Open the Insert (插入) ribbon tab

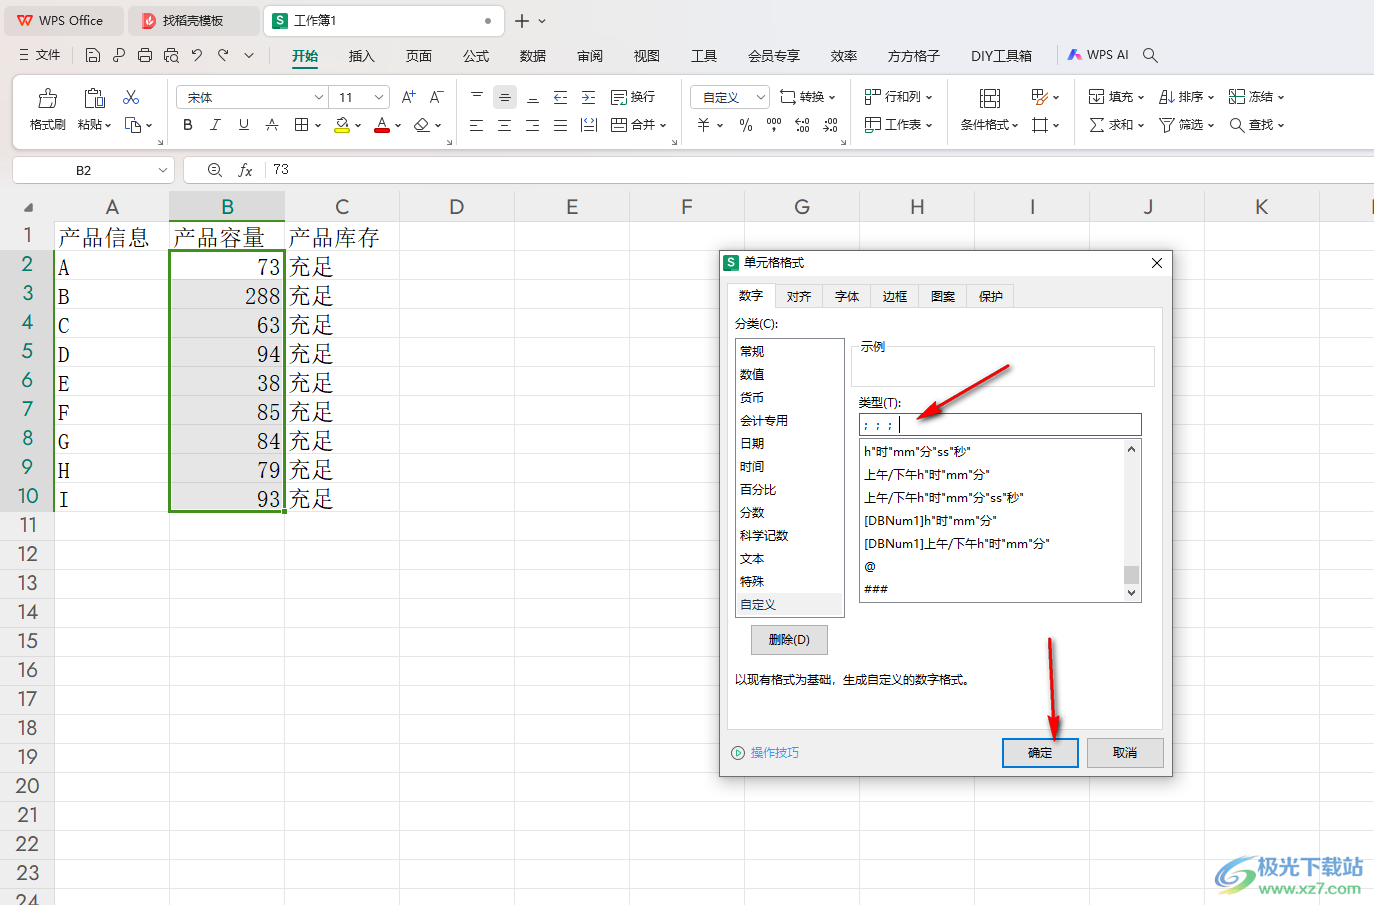pos(361,56)
